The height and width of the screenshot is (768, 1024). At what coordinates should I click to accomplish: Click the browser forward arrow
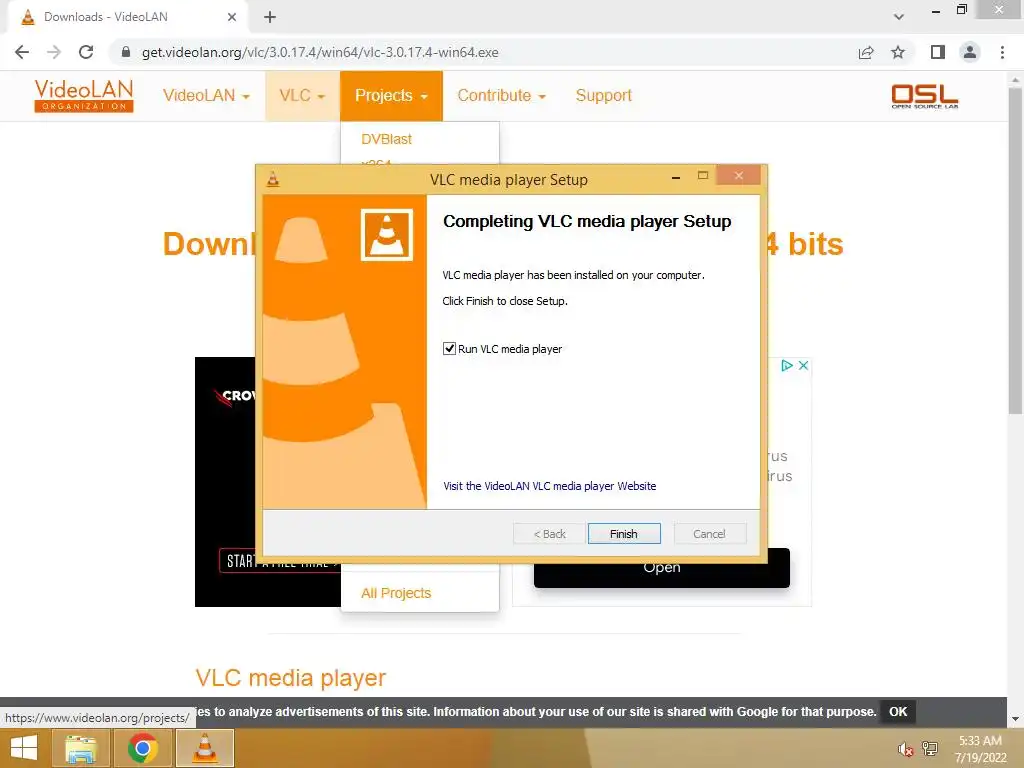tap(54, 52)
